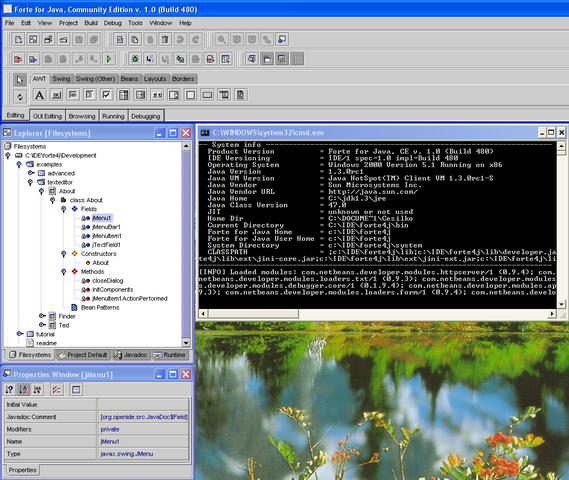Screen dimensions: 569x480
Task: Toggle the palette Connection Mode button
Action: 20,97
